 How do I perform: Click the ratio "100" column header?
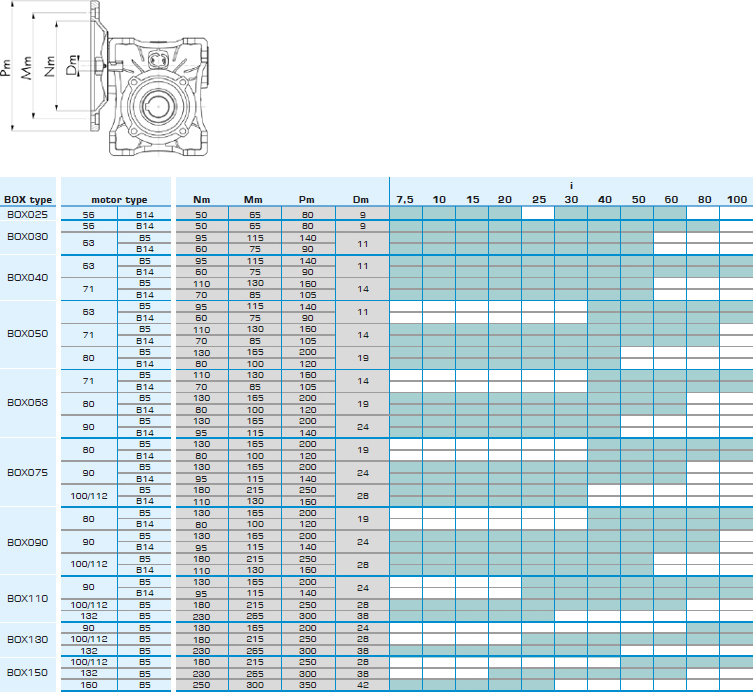tap(736, 200)
